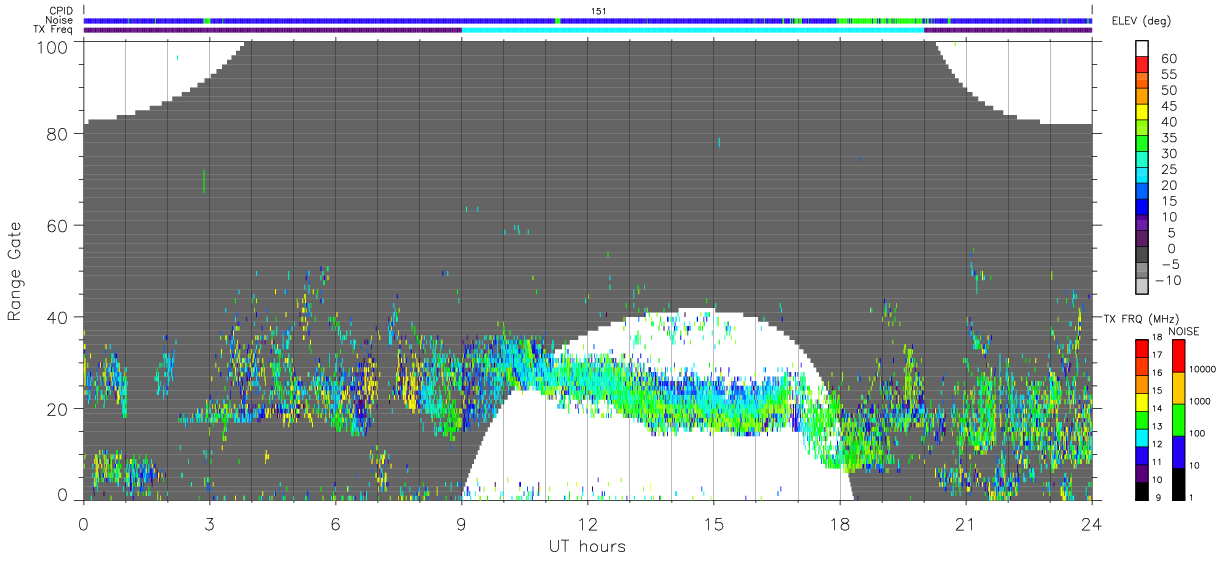
Task: Click the 'ELEV (deg)' colorbar title
Action: 1142,21
